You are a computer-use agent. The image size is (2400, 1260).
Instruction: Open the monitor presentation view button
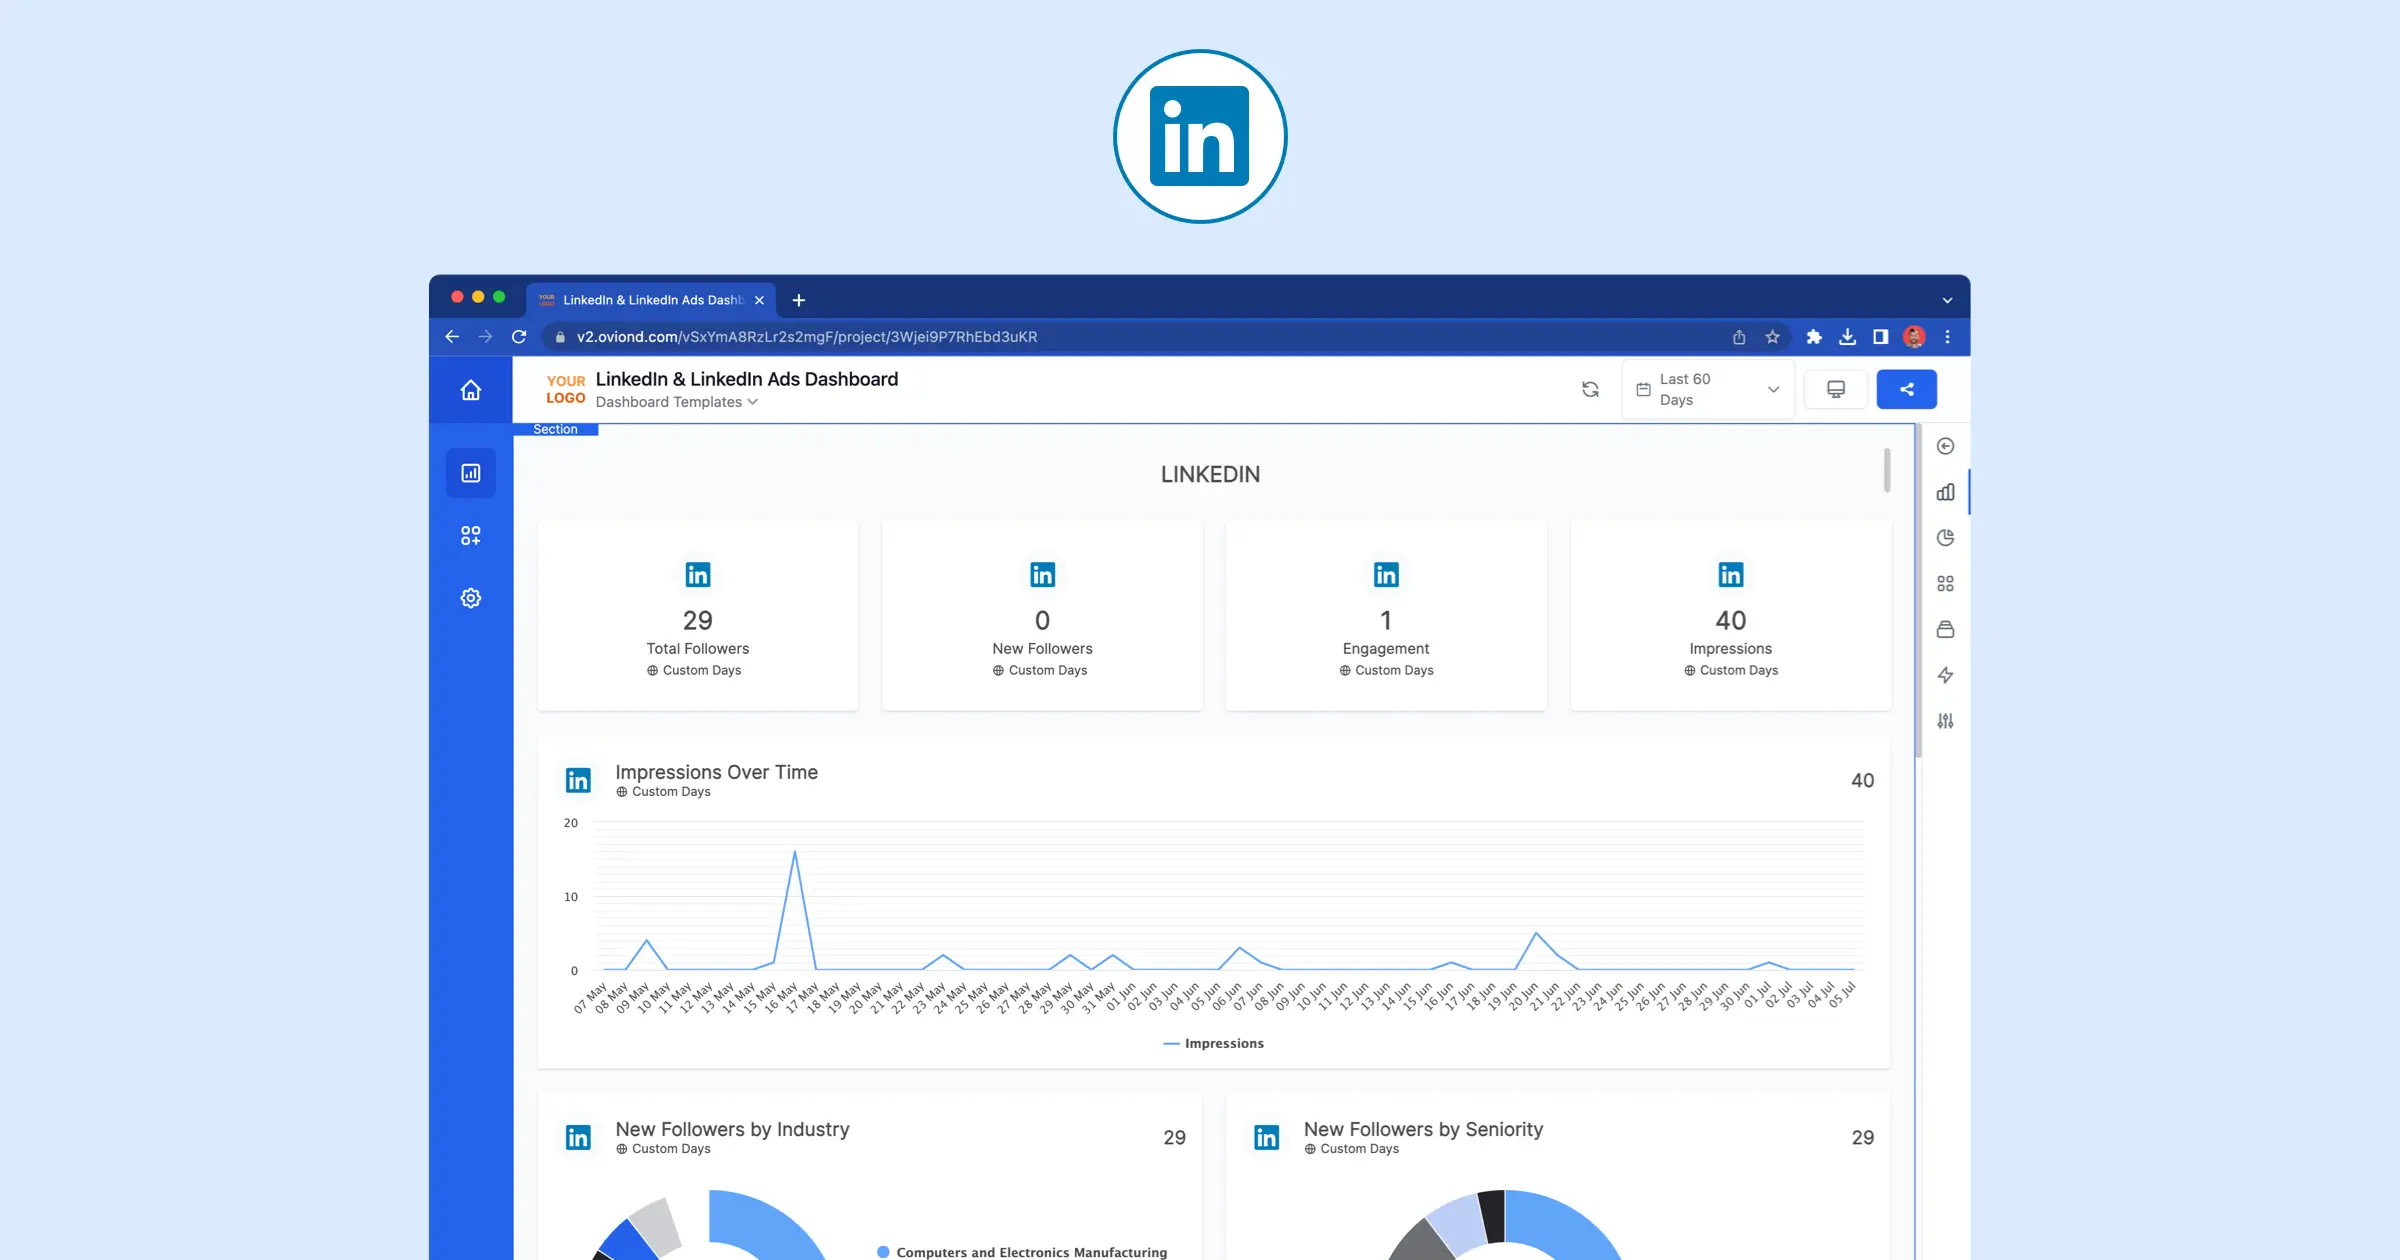coord(1836,390)
